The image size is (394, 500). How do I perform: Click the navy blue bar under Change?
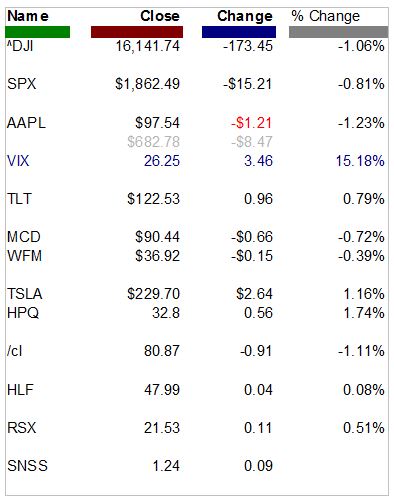coord(239,32)
